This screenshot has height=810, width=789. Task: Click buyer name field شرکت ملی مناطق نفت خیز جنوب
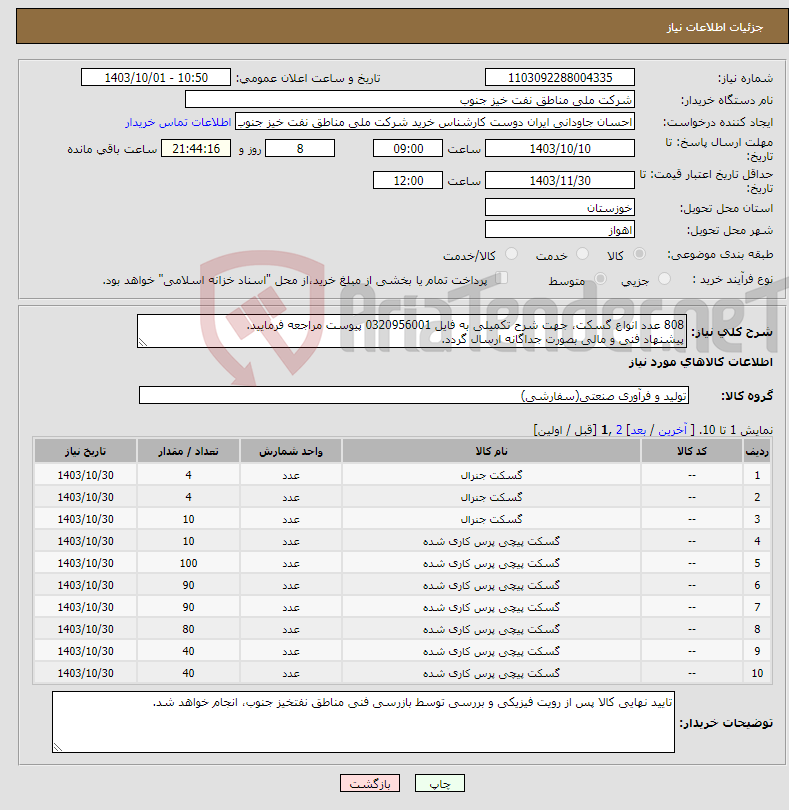click(x=410, y=100)
